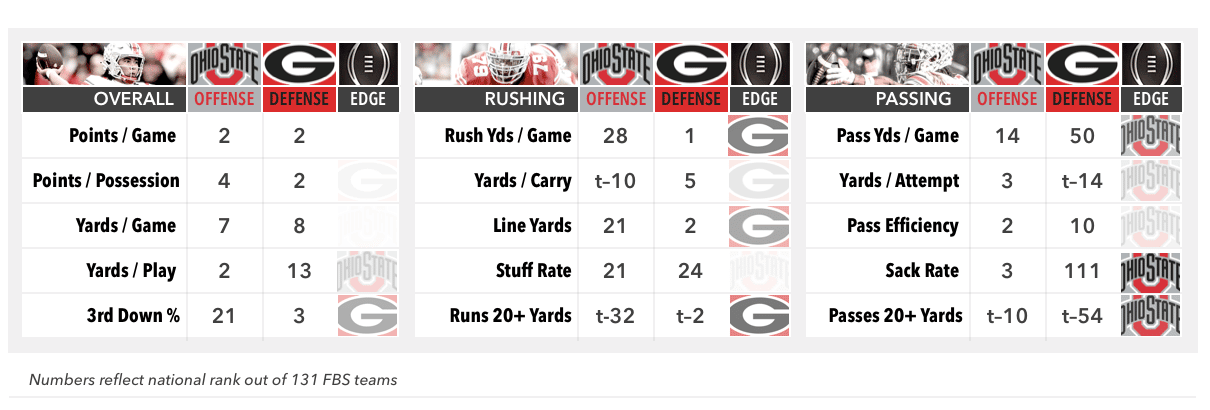This screenshot has width=1210, height=410.
Task: Select Georgia edge logo for Rush Yds / Game
Action: [x=759, y=136]
